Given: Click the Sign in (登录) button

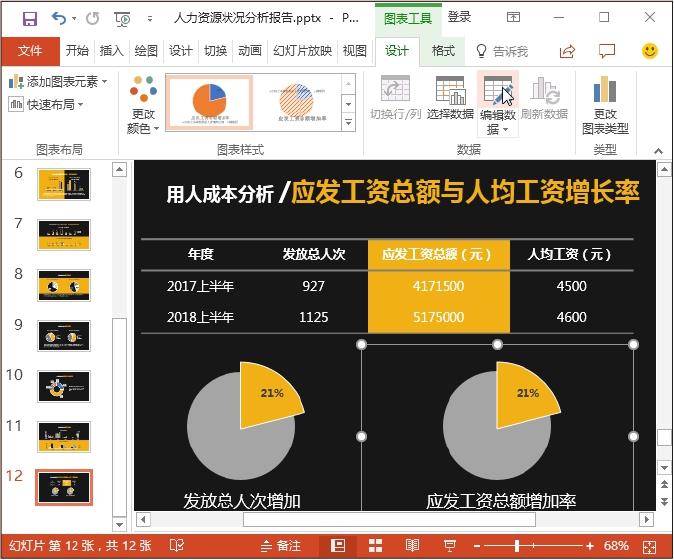Looking at the screenshot, I should [x=459, y=17].
